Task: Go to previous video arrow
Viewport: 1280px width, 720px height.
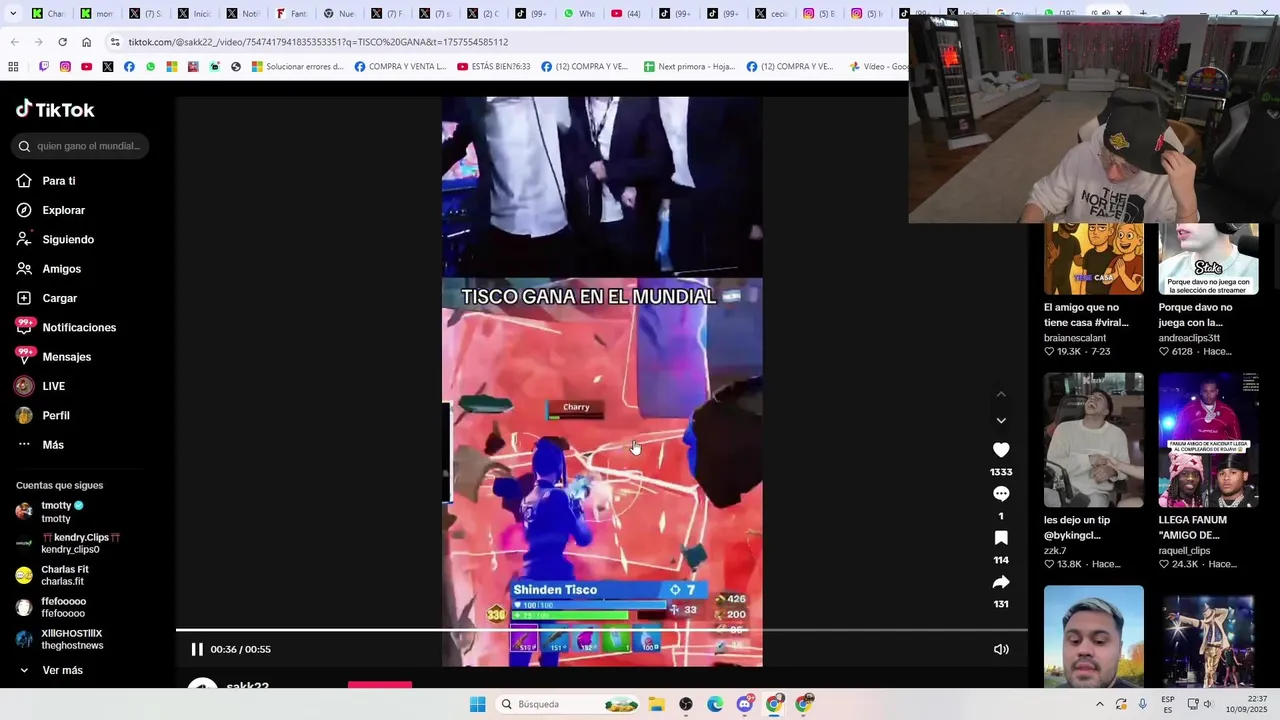Action: pyautogui.click(x=1001, y=394)
